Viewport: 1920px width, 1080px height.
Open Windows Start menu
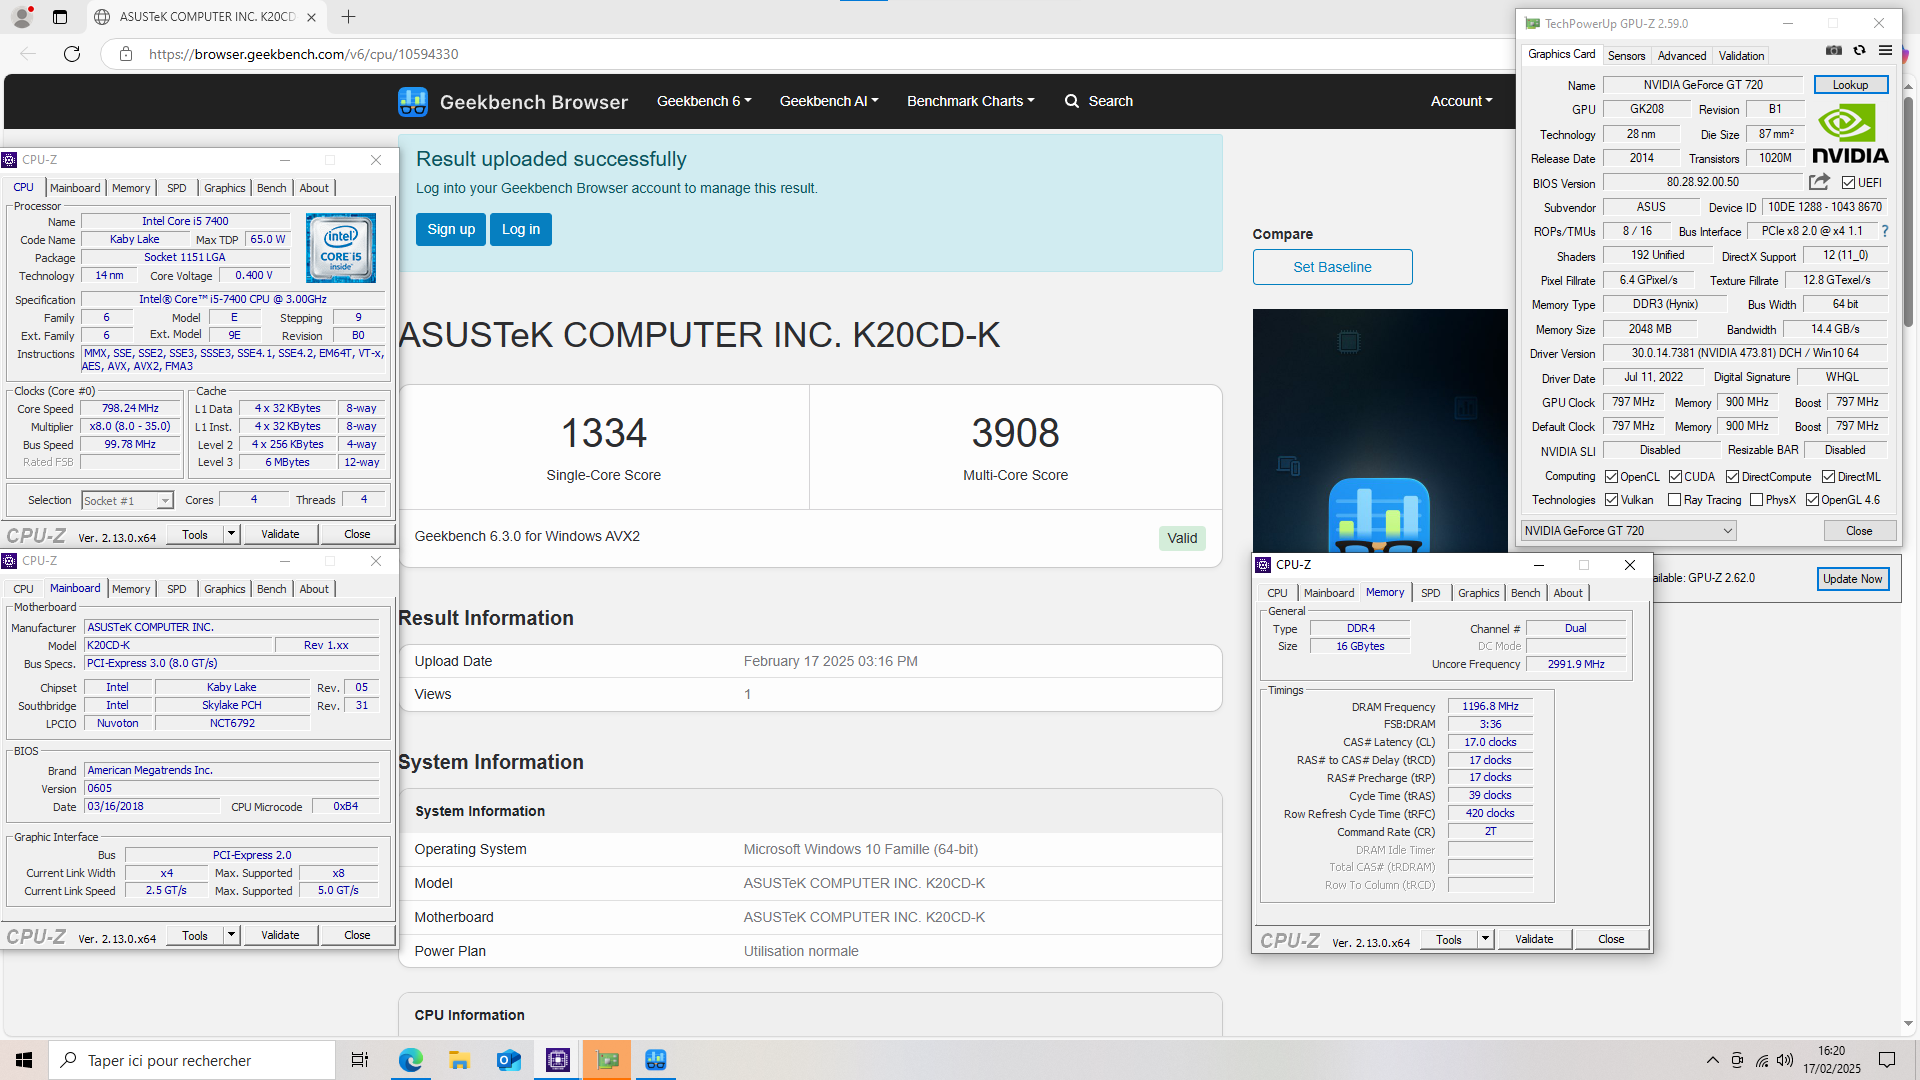click(24, 1060)
